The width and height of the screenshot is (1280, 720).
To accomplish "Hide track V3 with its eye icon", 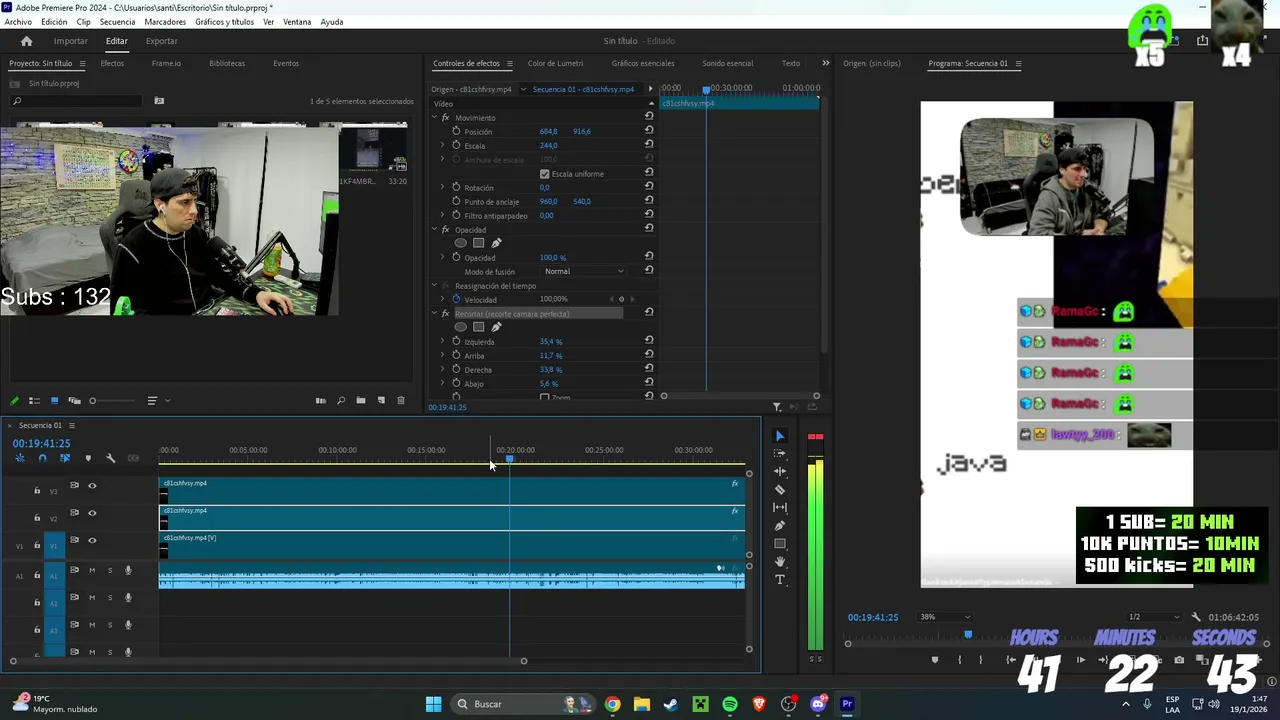I will tap(92, 486).
